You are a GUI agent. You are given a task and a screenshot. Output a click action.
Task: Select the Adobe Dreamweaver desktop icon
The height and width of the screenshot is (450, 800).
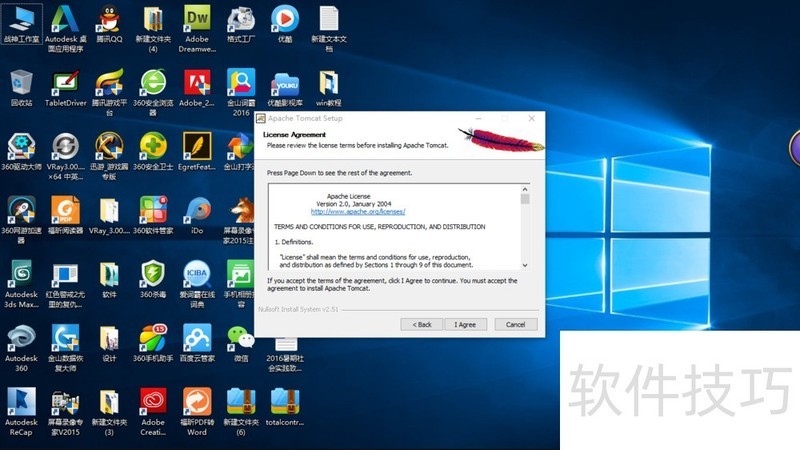(x=197, y=28)
